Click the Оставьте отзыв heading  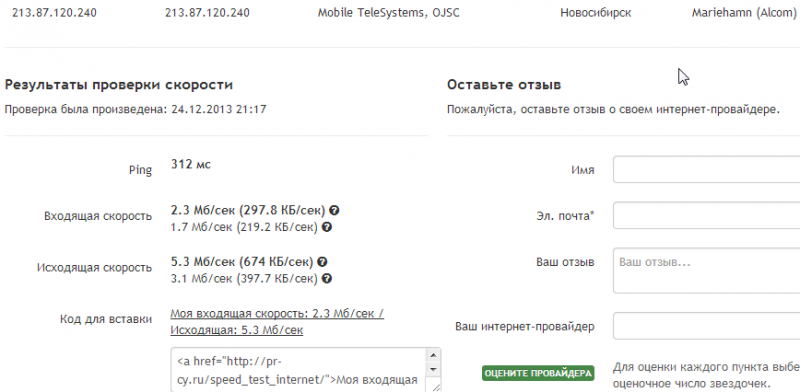504,85
